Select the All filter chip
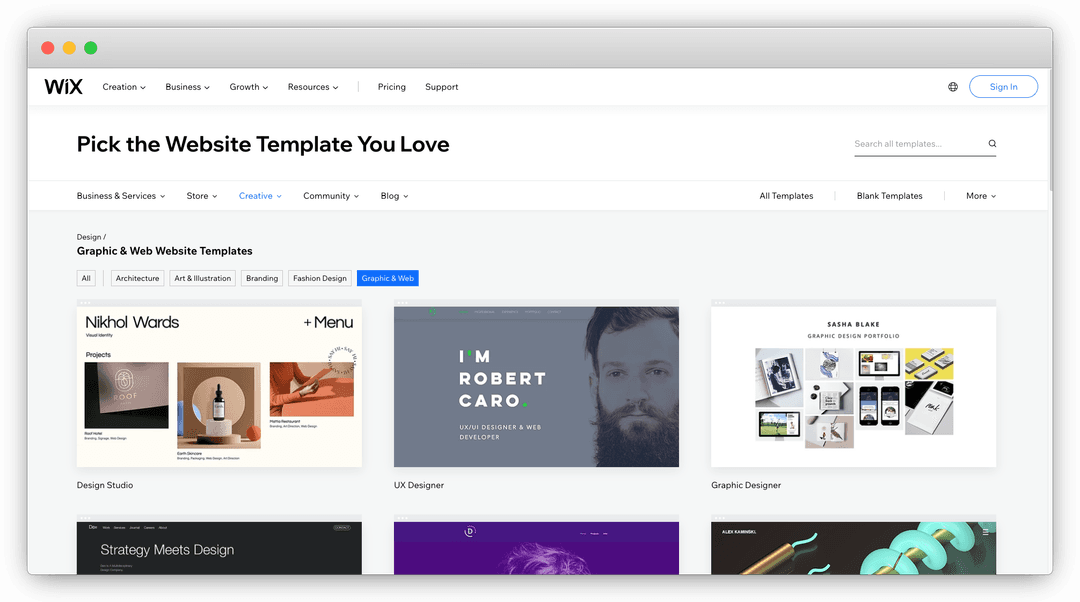1080x602 pixels. (x=86, y=278)
